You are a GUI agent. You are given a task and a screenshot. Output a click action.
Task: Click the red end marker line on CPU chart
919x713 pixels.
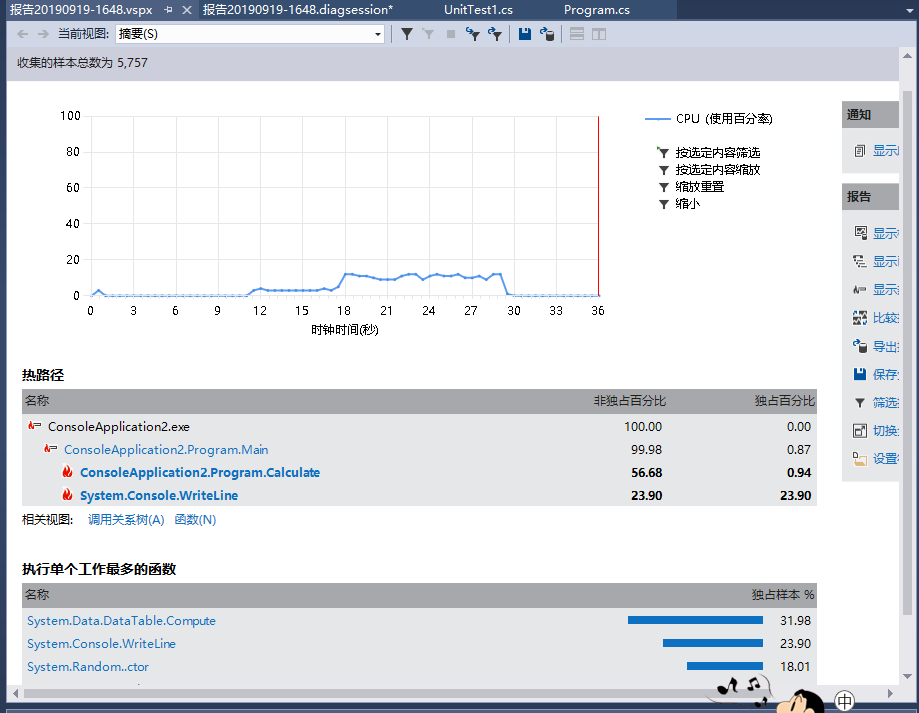(598, 206)
